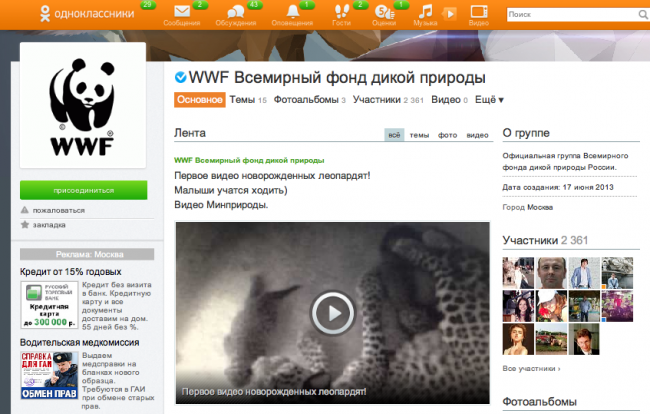Viewport: 650px width, 414px height.
Task: Click the WWF panda group avatar
Action: [83, 105]
